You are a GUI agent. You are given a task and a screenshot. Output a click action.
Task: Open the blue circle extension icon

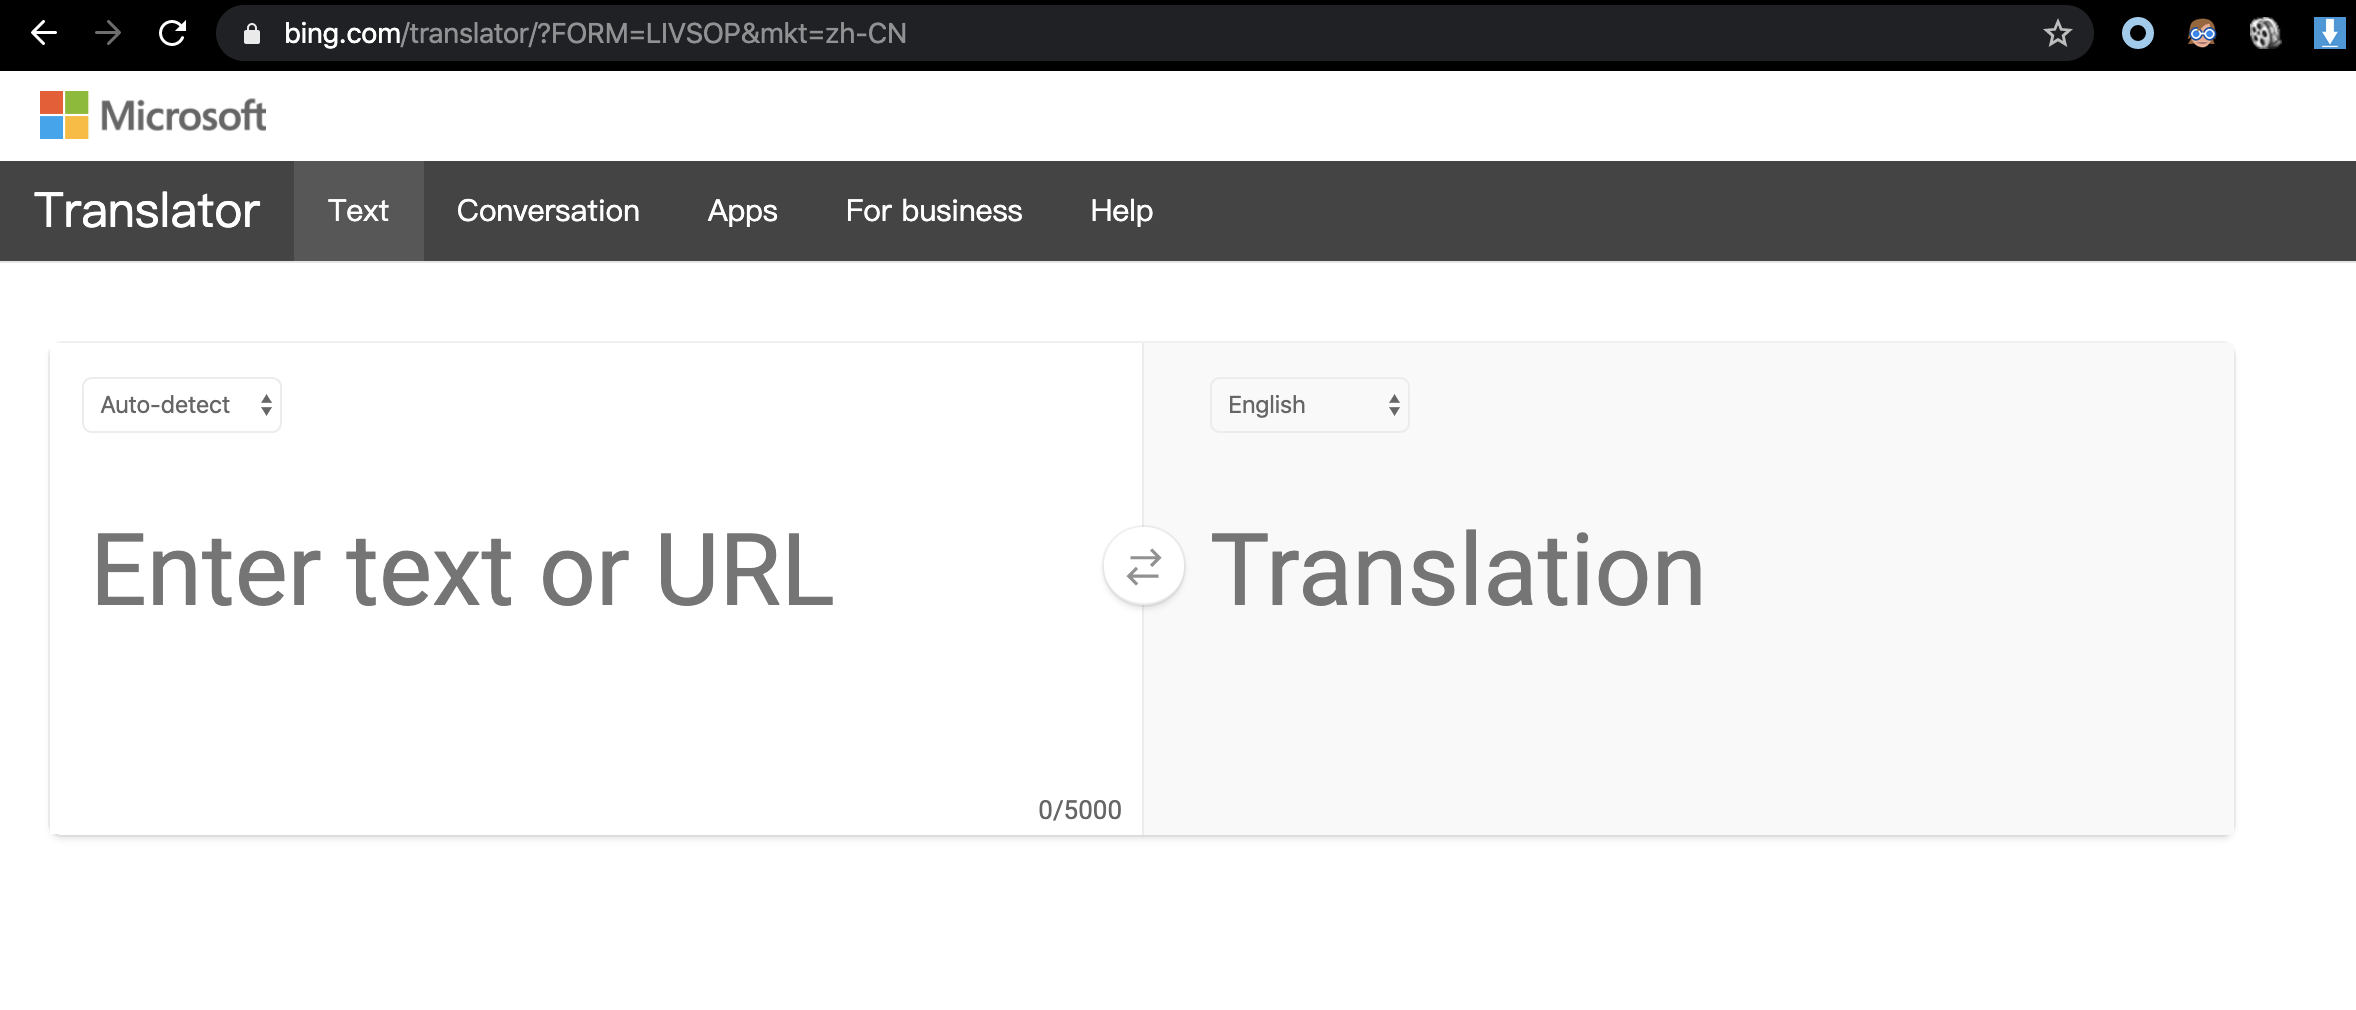(2137, 34)
